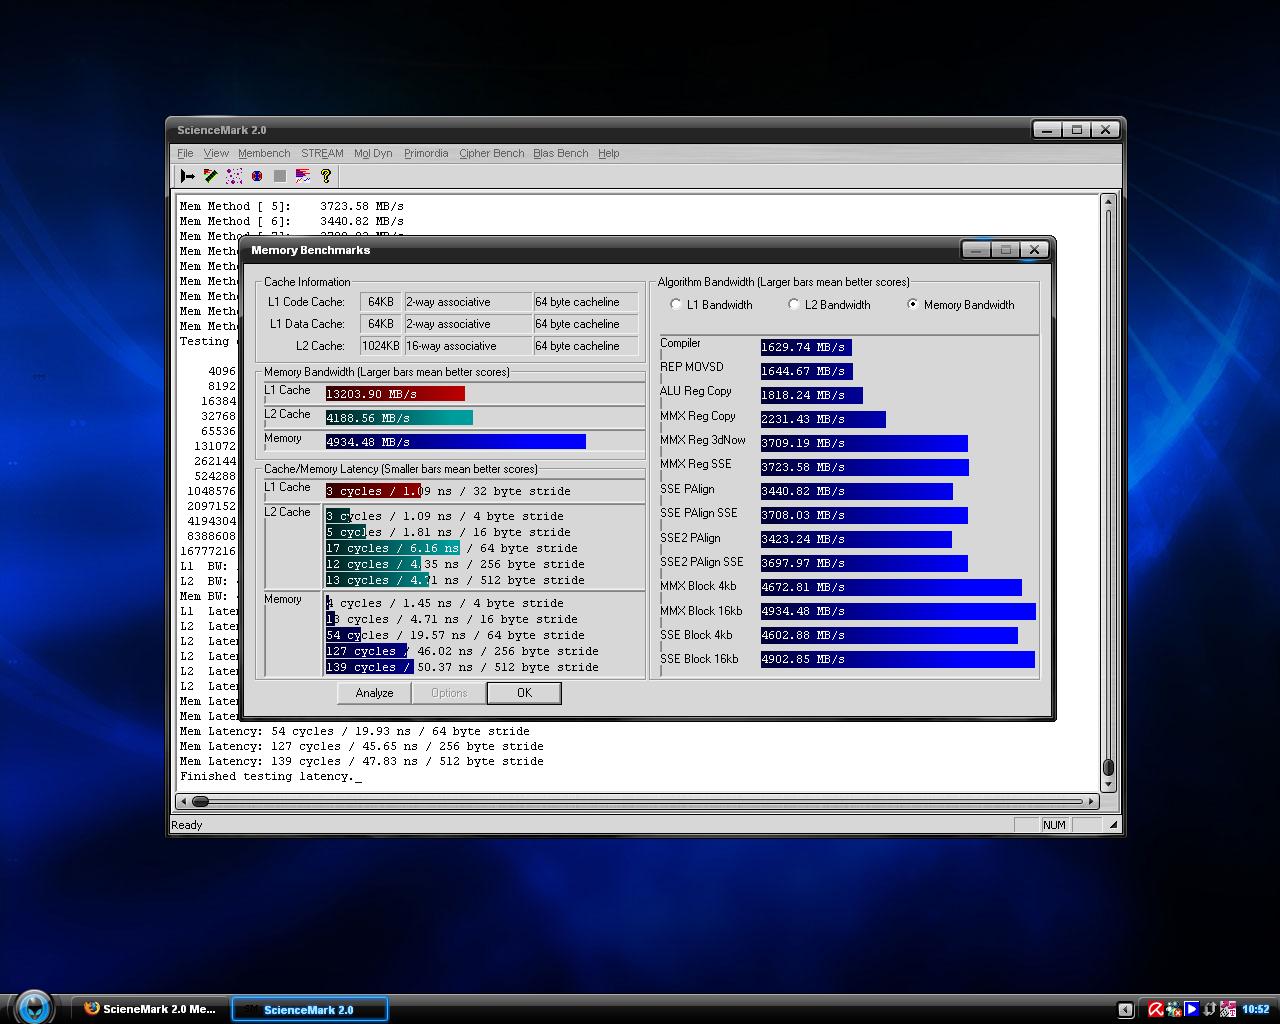The height and width of the screenshot is (1024, 1280).
Task: Click the NUM indicator in status bar
Action: click(1054, 825)
